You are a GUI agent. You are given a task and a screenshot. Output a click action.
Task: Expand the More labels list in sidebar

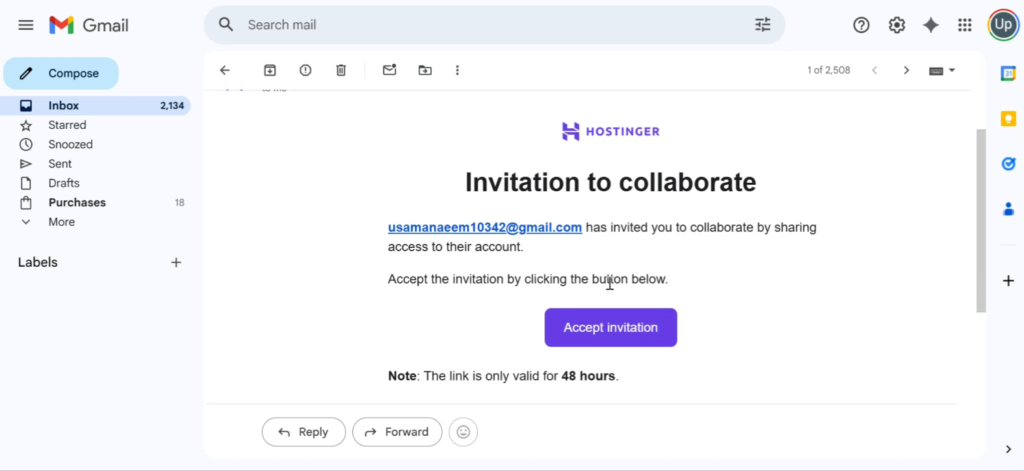tap(61, 222)
